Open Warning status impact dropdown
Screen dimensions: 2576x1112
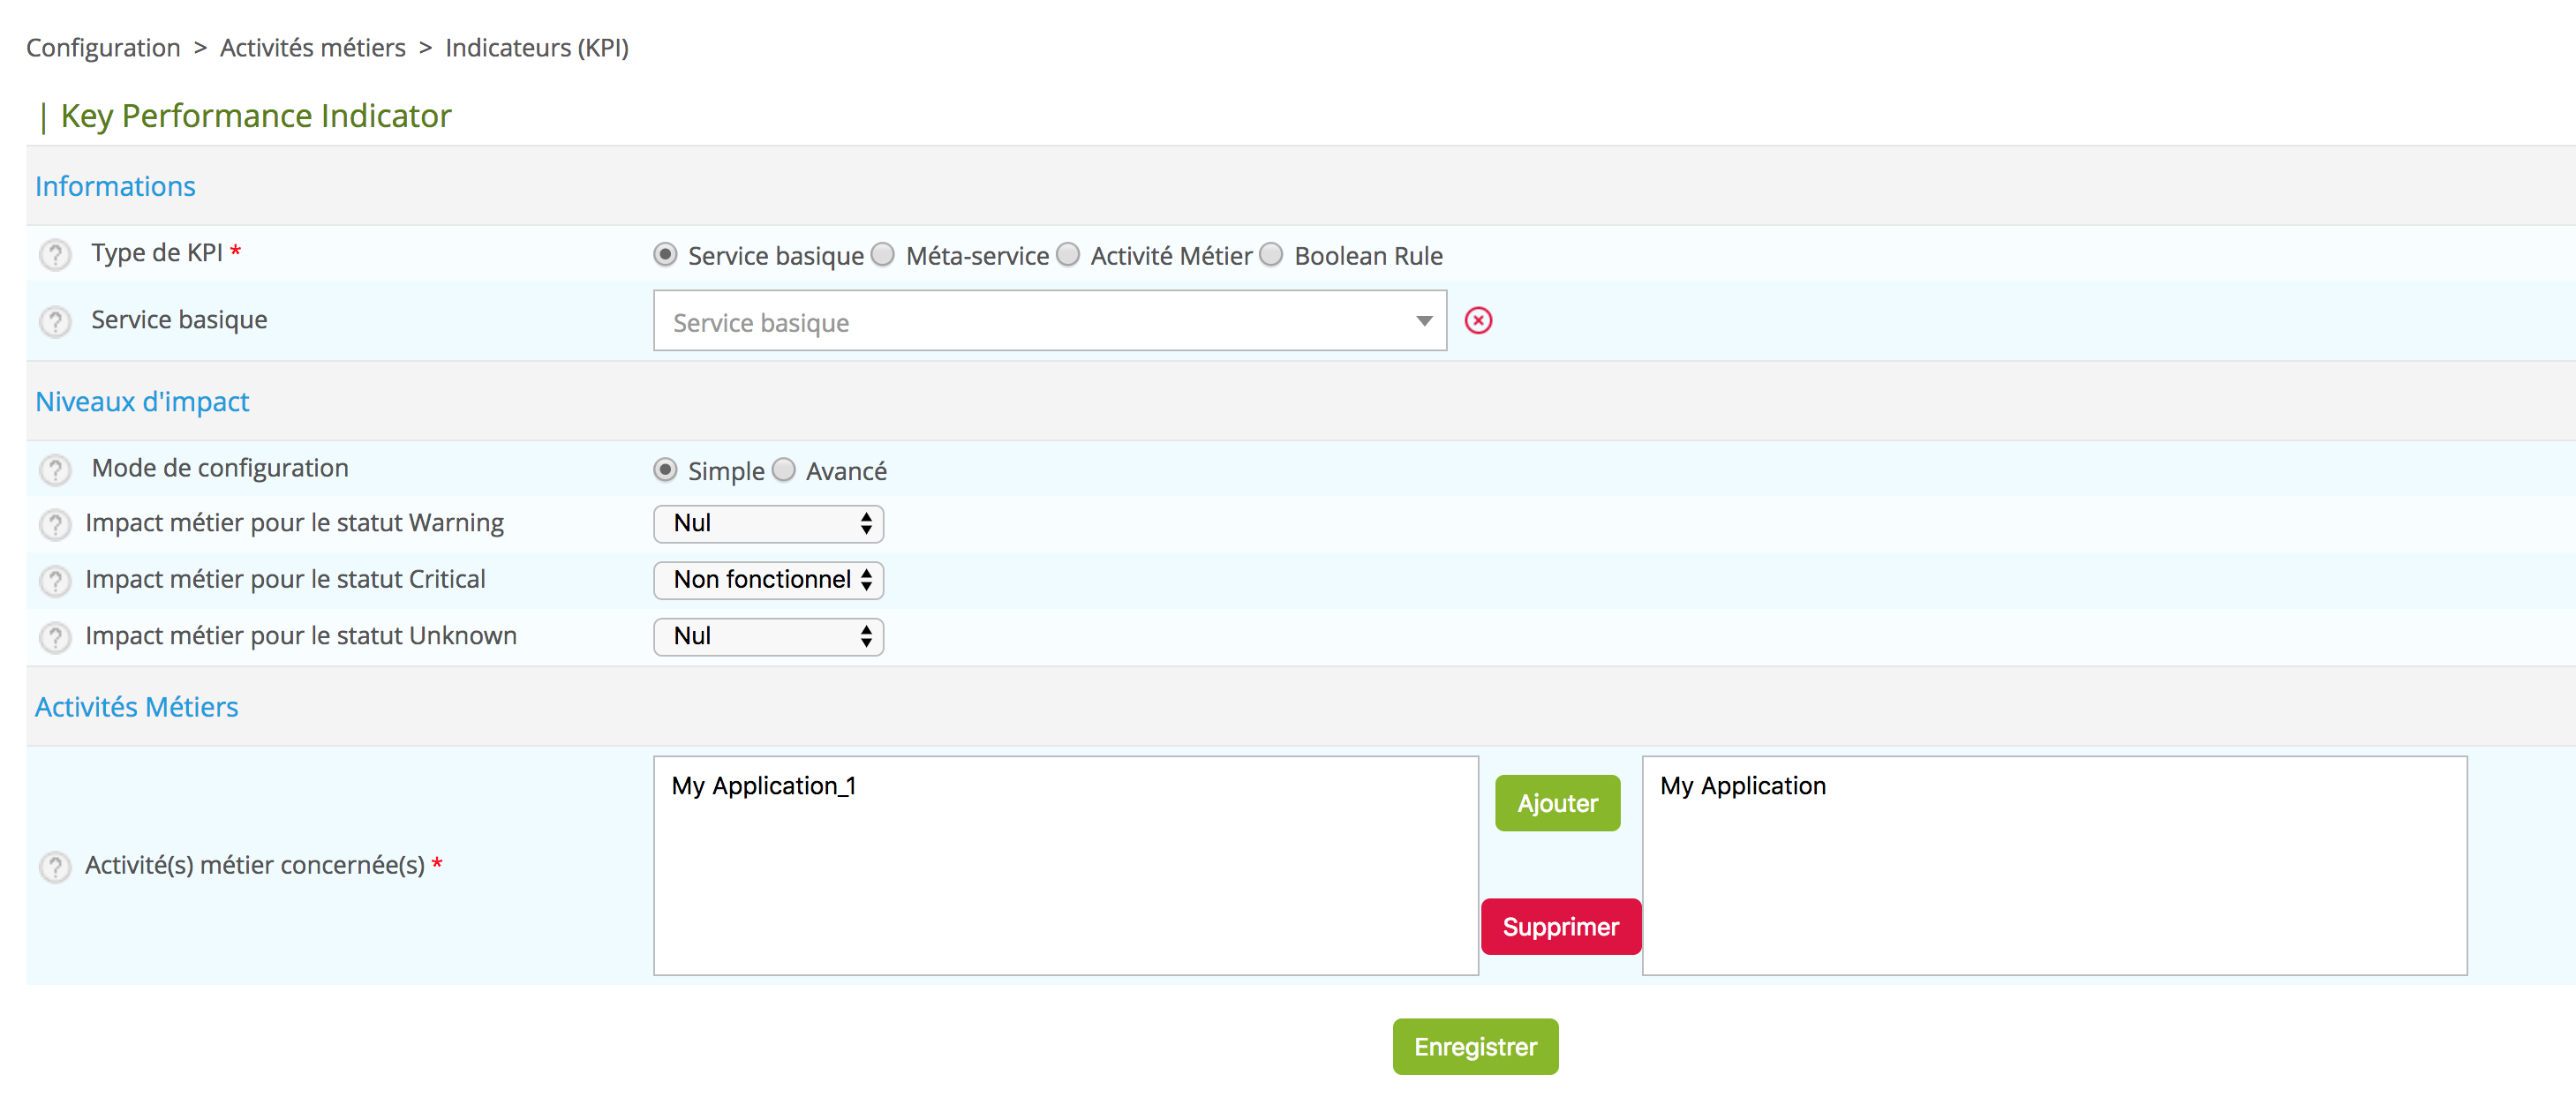tap(768, 524)
